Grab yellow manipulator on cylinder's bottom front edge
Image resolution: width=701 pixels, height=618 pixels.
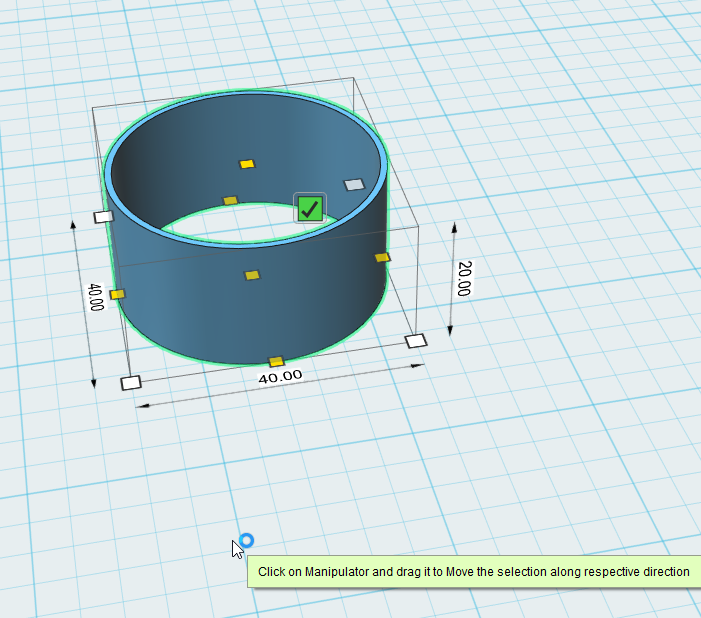(276, 361)
